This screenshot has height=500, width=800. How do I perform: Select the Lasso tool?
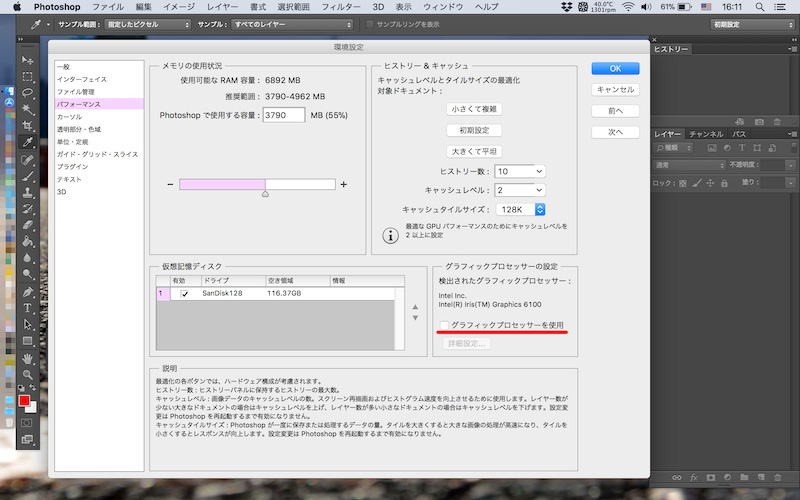click(x=28, y=93)
